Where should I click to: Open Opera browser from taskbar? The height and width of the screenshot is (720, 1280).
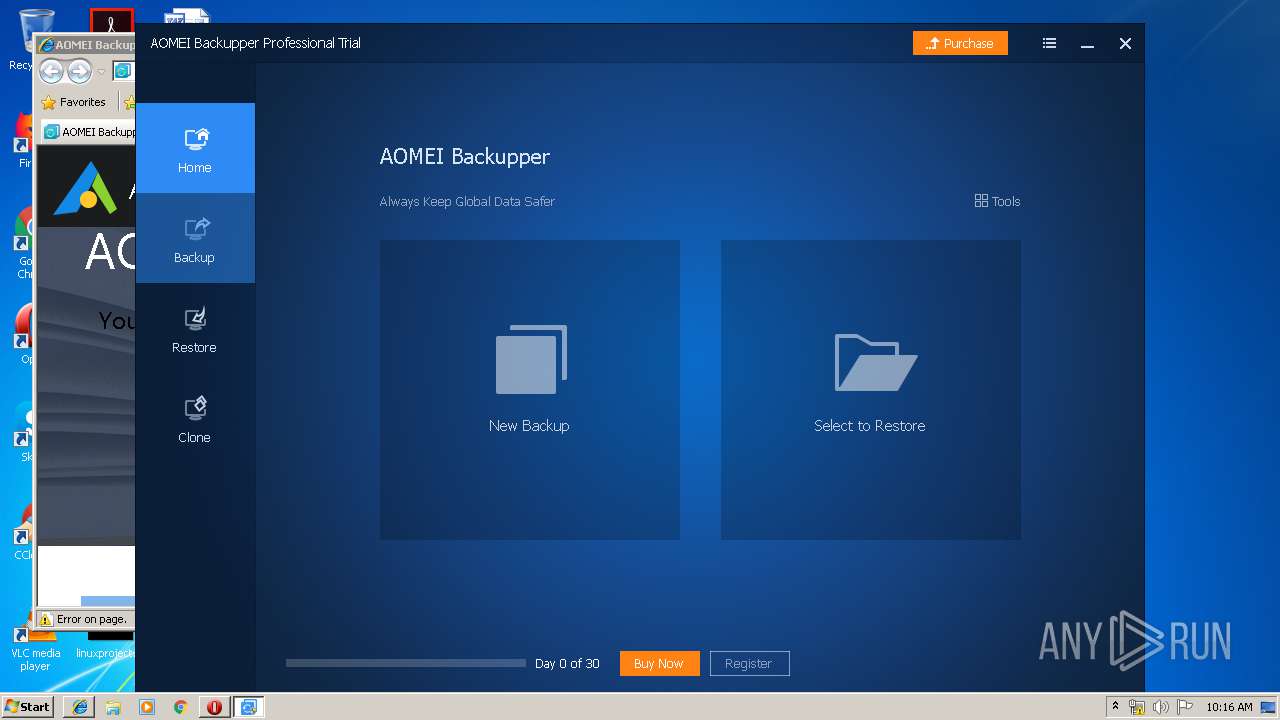point(214,707)
